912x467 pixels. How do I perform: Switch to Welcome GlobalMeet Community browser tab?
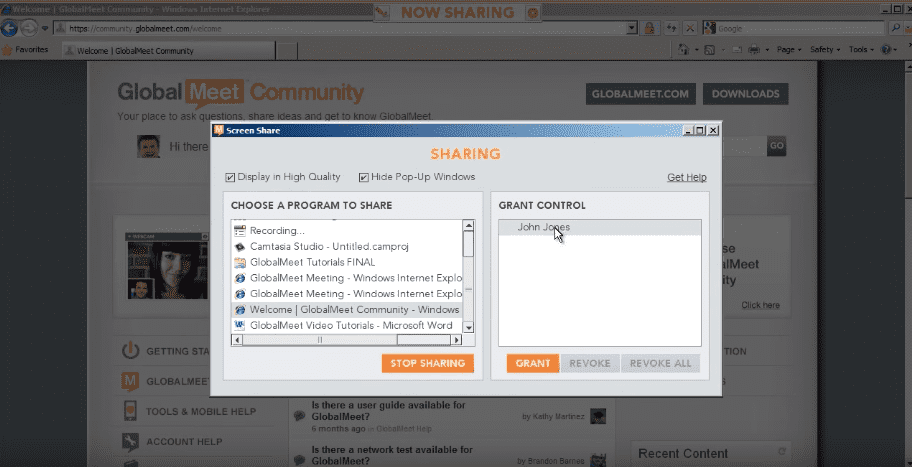135,50
